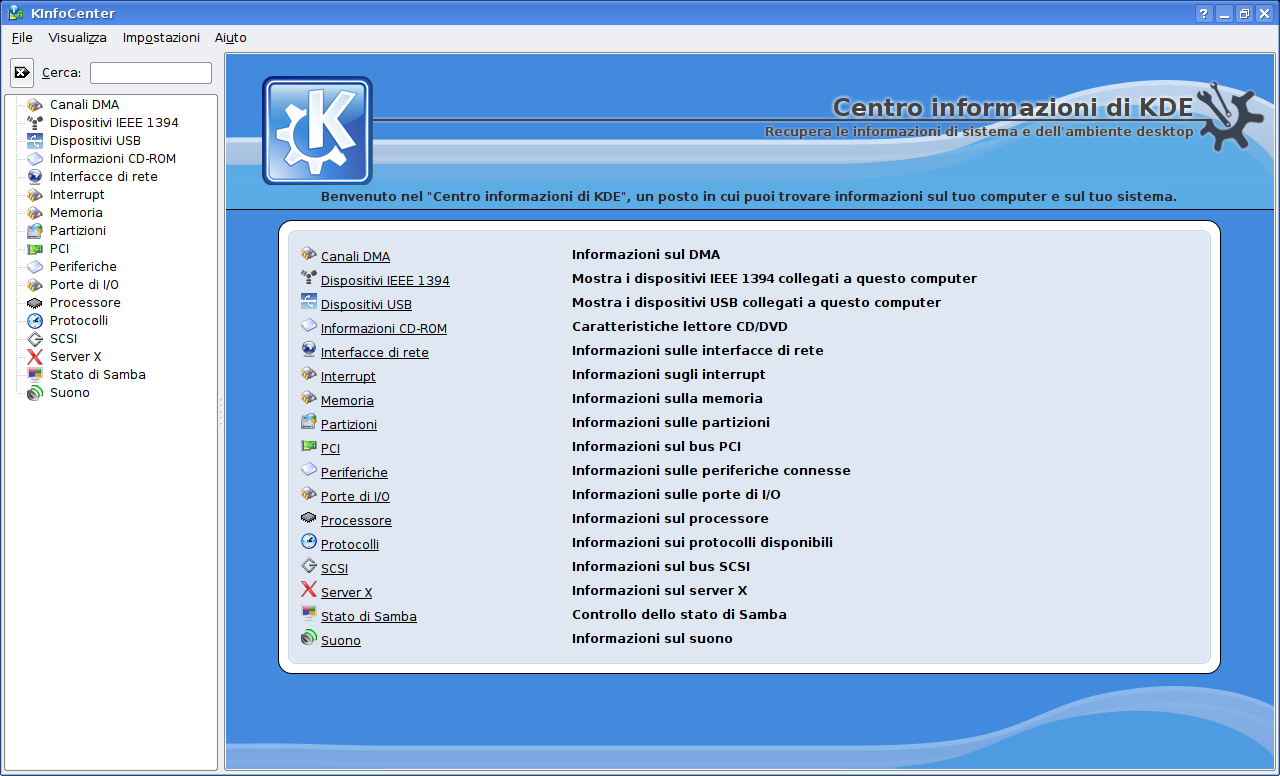The image size is (1280, 776).
Task: Click Protocolli icon in main panel
Action: (309, 542)
